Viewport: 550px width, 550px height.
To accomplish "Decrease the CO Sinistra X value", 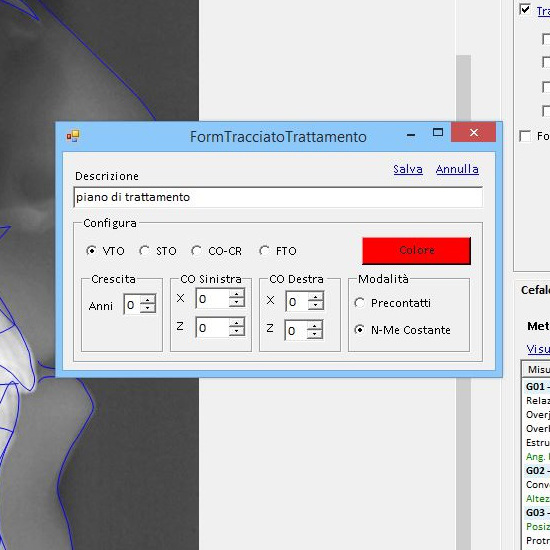I will (237, 303).
